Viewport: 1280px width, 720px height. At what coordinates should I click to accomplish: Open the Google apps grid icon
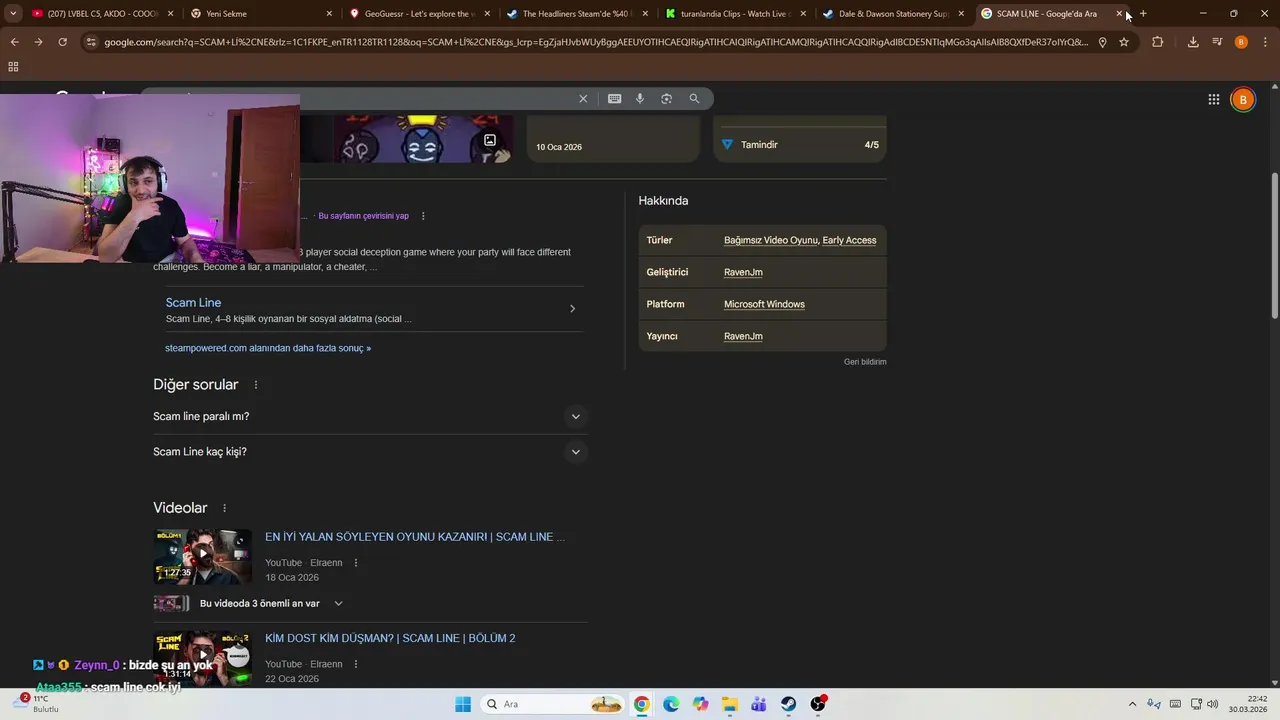[x=1213, y=99]
